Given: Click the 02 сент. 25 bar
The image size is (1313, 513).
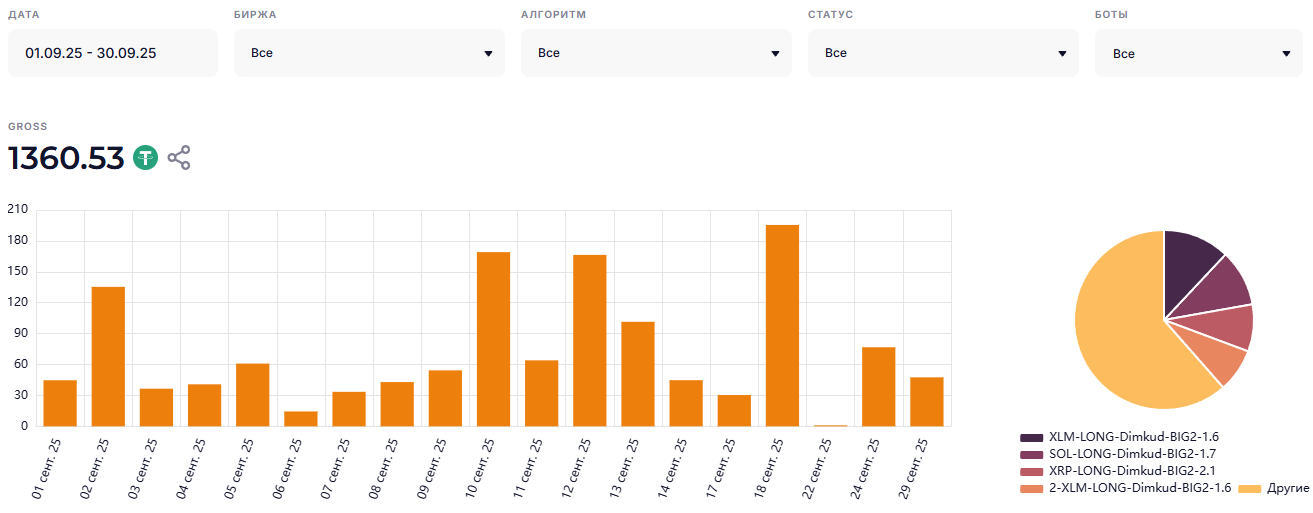Looking at the screenshot, I should (108, 357).
